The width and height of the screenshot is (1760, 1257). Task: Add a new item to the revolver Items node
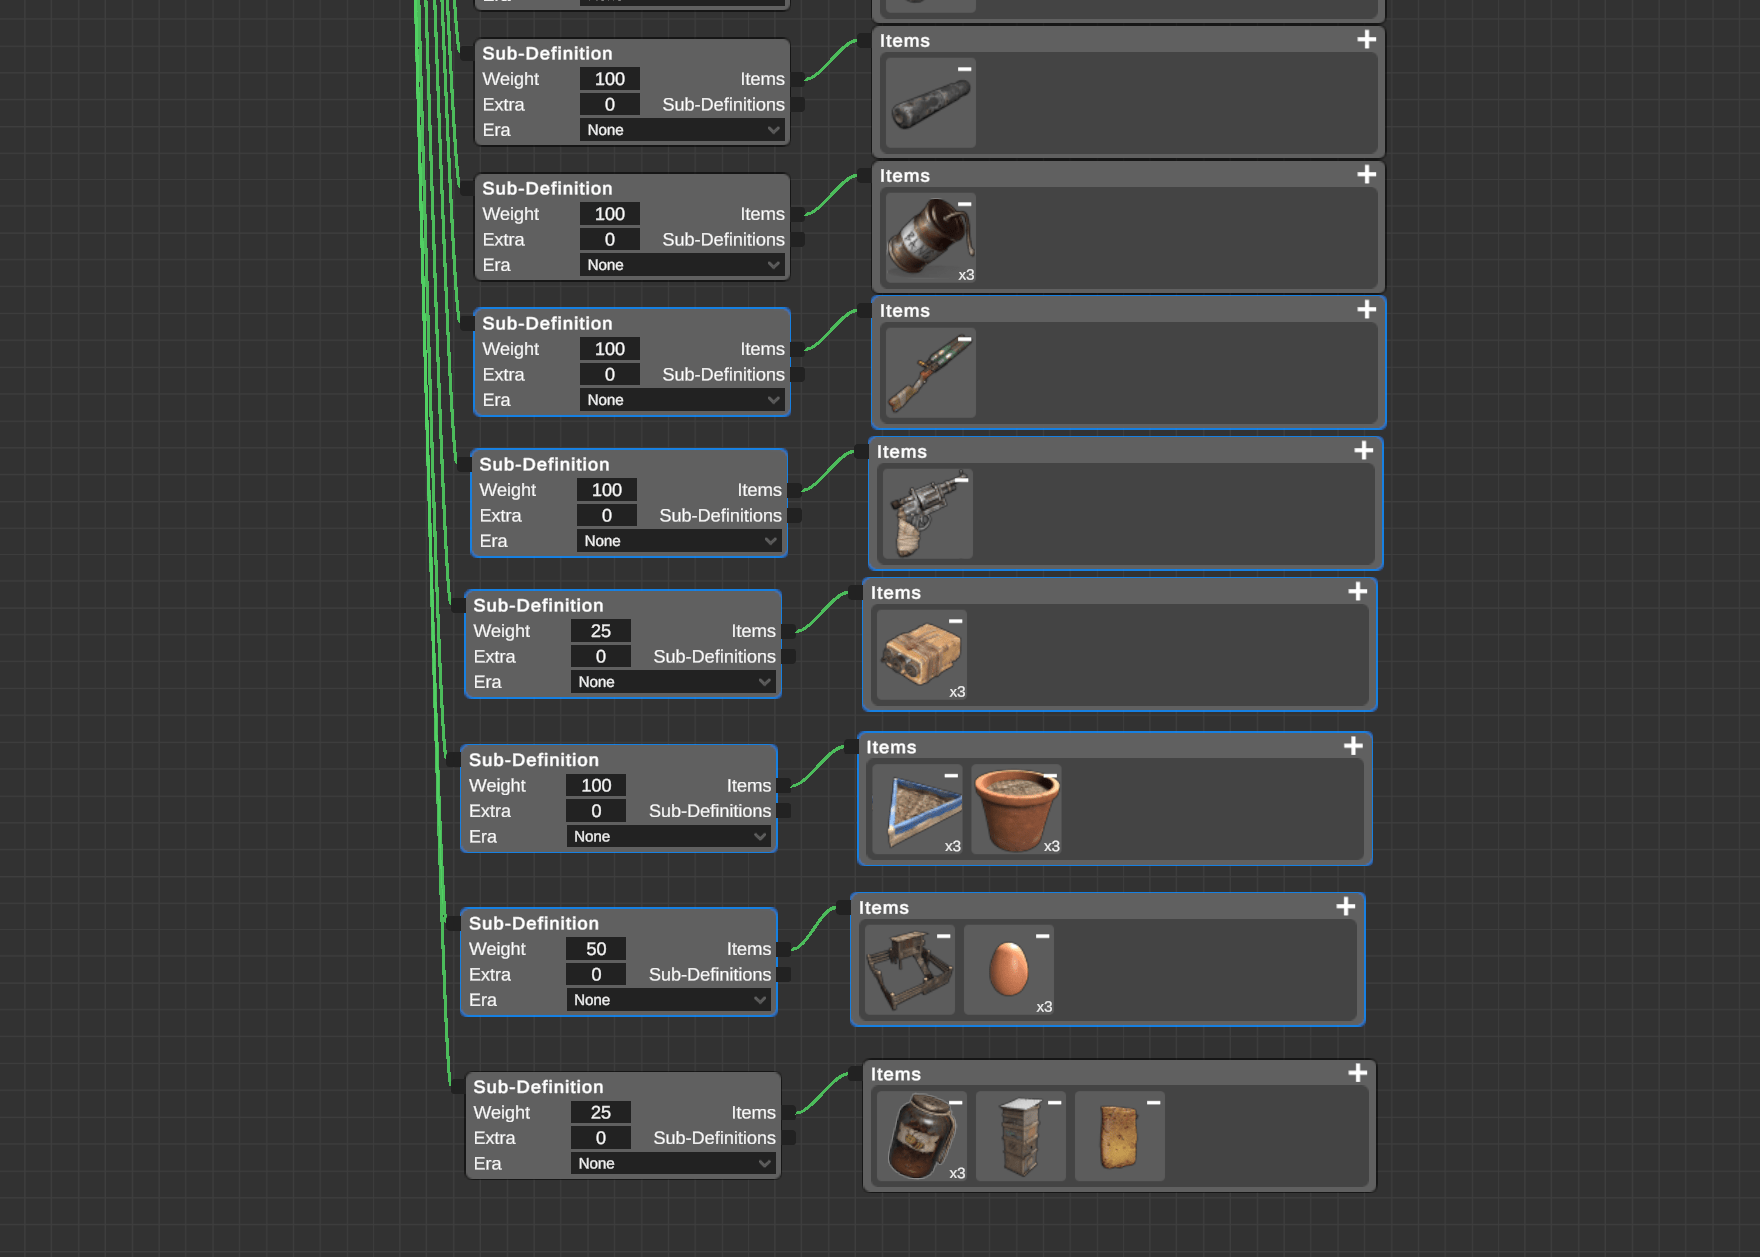coord(1363,451)
